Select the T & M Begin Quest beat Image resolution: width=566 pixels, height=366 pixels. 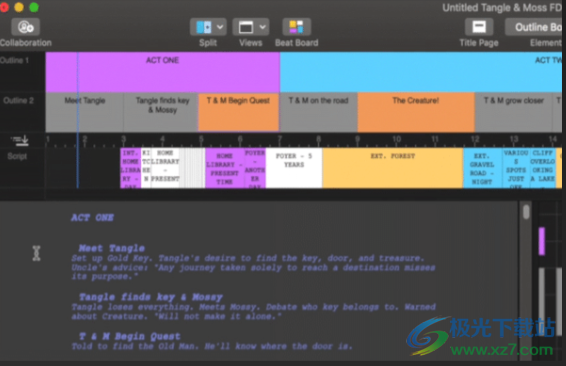[238, 112]
